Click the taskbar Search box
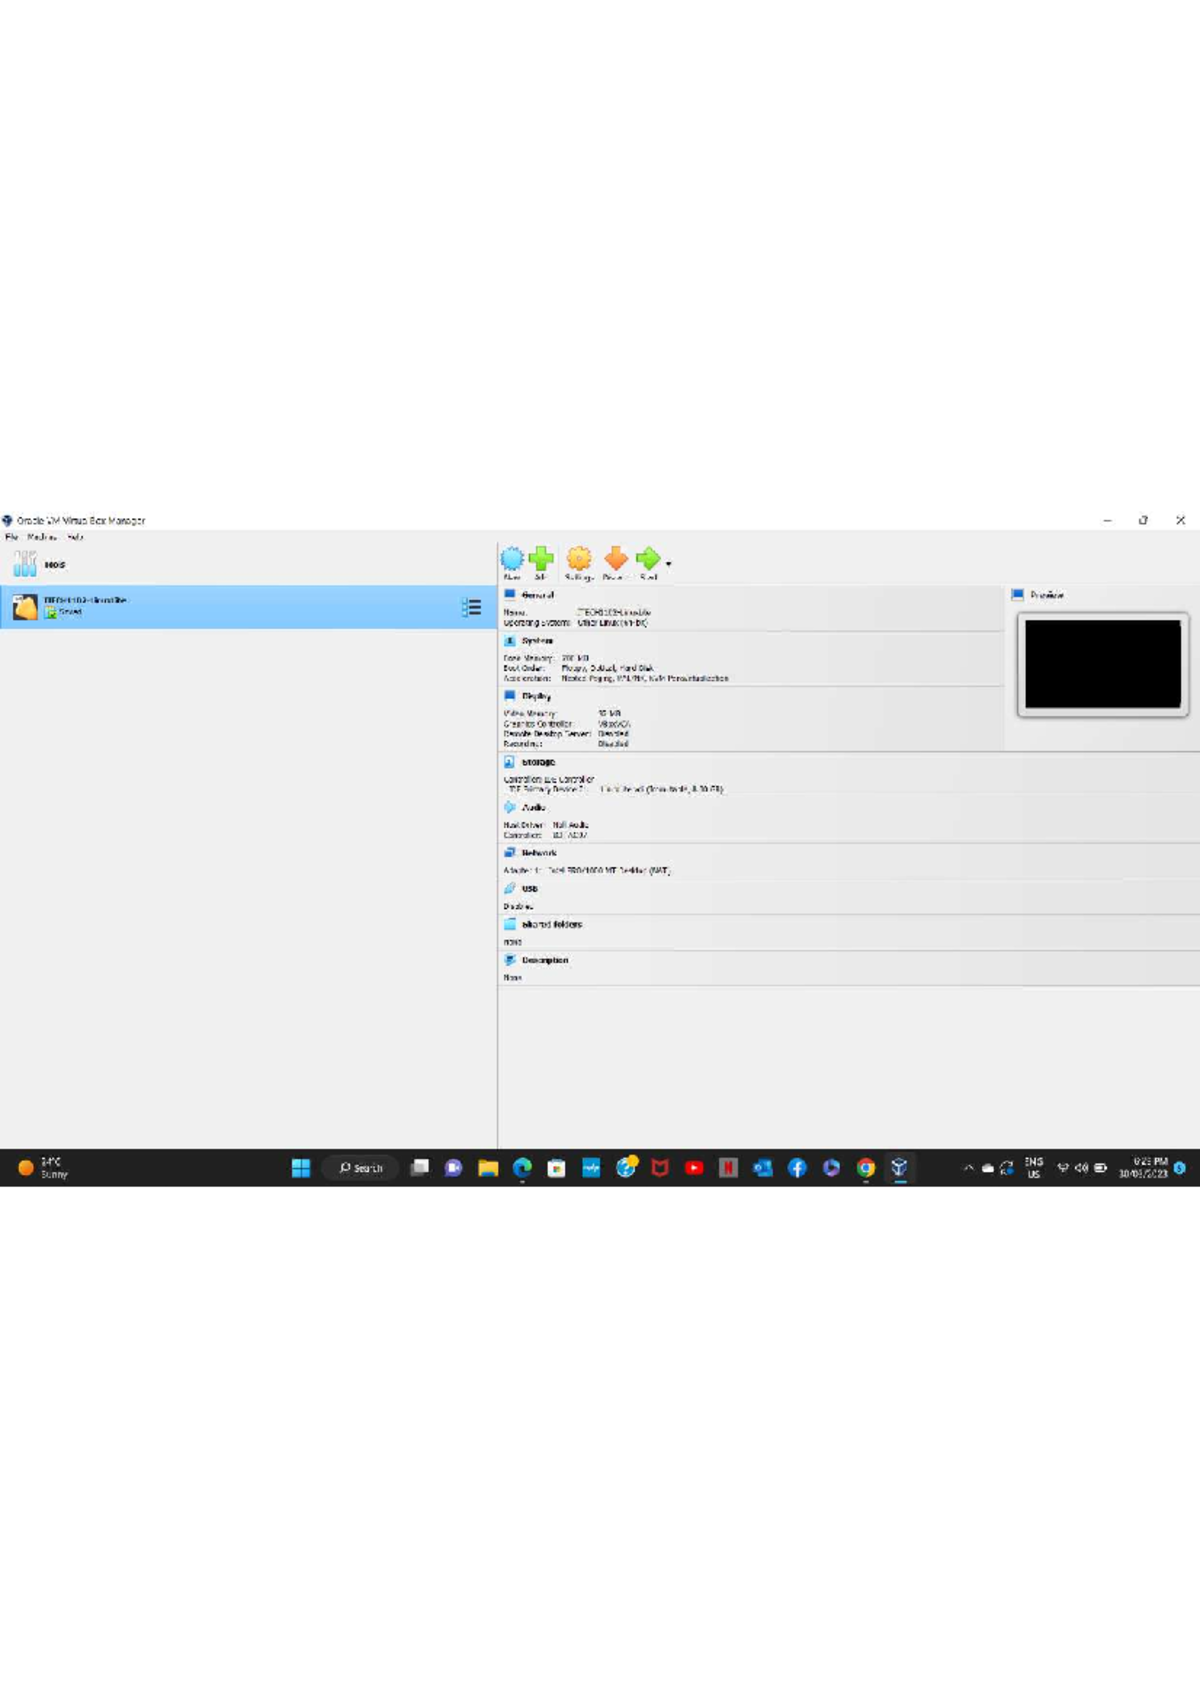This screenshot has width=1200, height=1698. click(361, 1167)
